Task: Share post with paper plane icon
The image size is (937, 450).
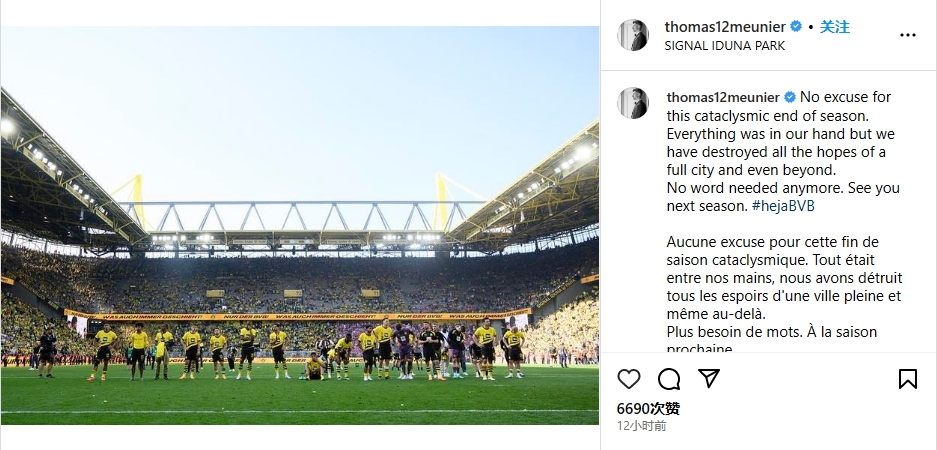Action: 709,378
